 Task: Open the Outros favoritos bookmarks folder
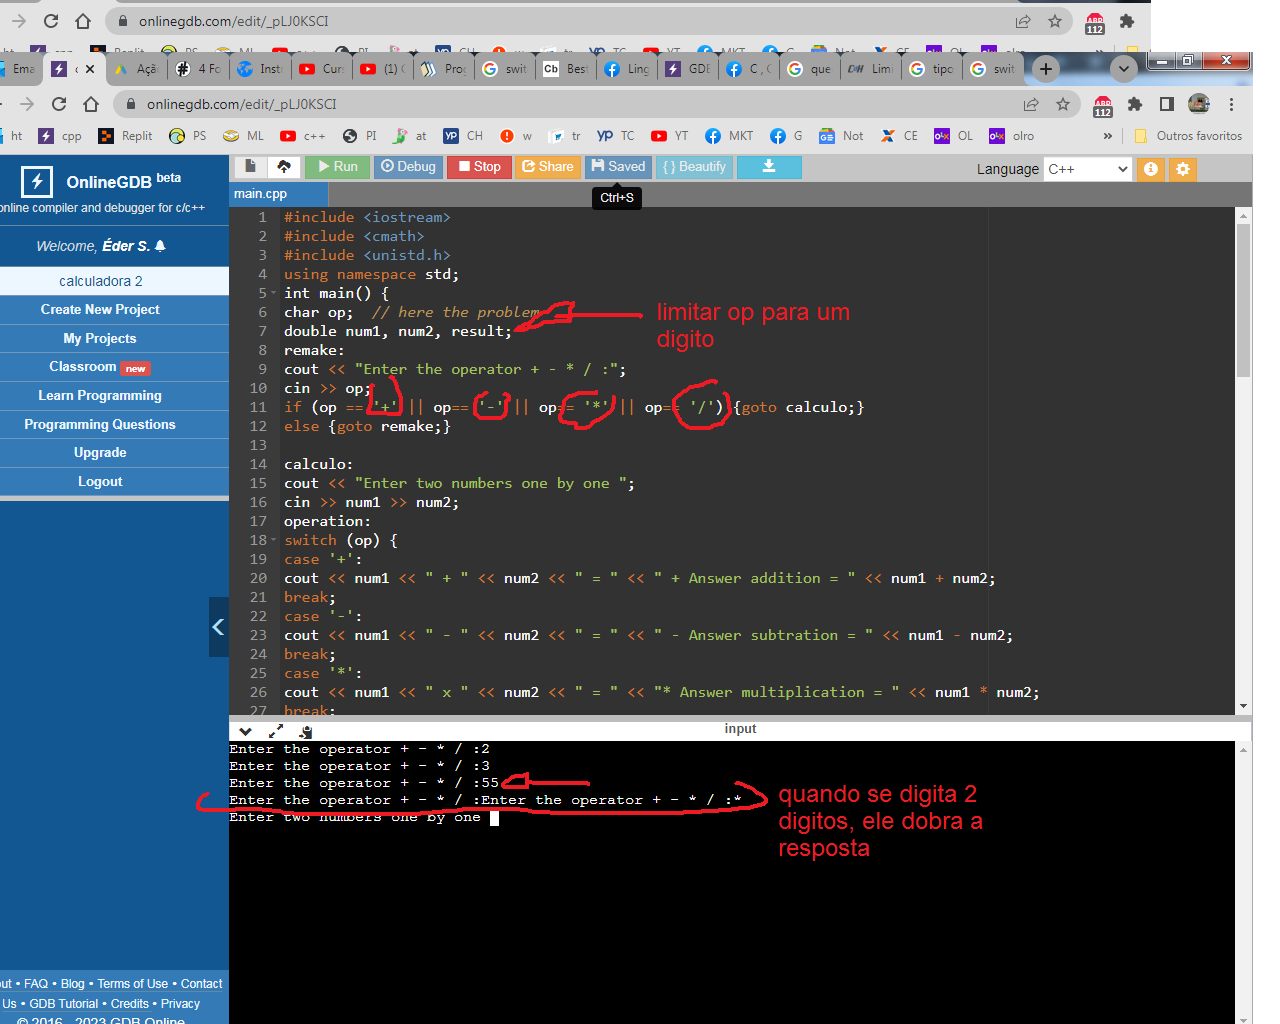point(1188,136)
